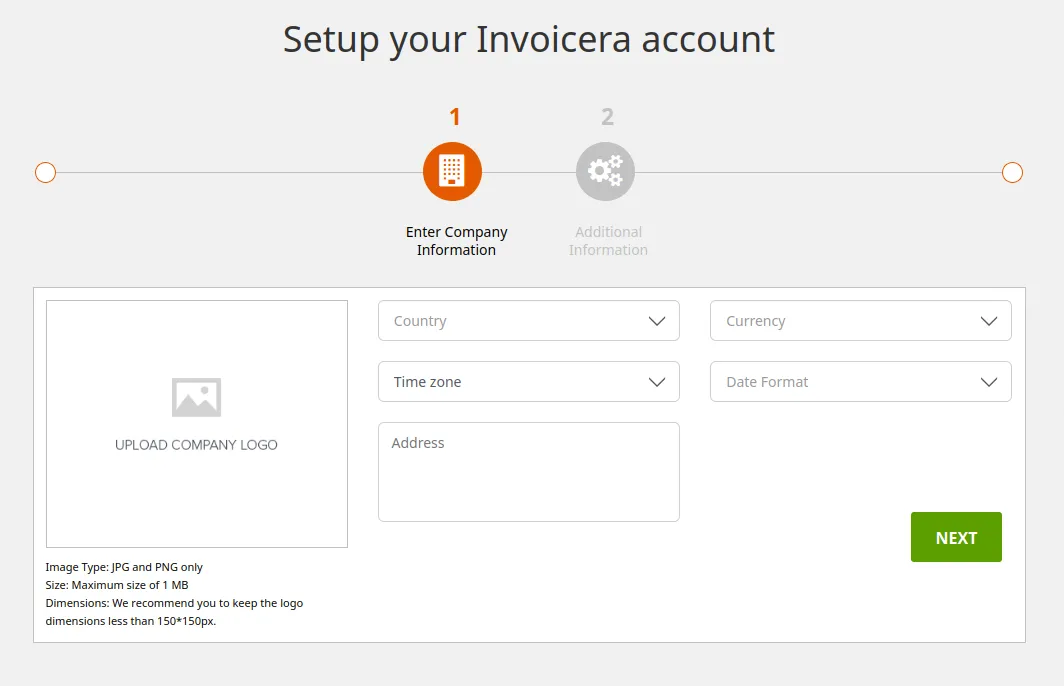Click the 'Dimensions: We recommend you' note

point(174,612)
